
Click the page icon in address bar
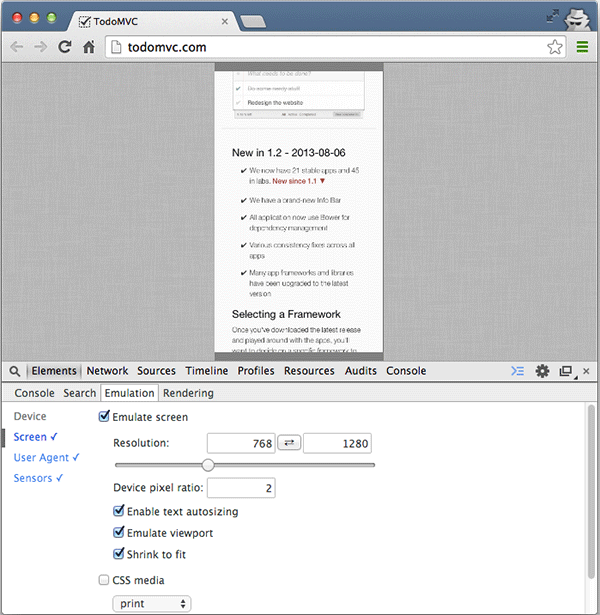click(x=116, y=47)
